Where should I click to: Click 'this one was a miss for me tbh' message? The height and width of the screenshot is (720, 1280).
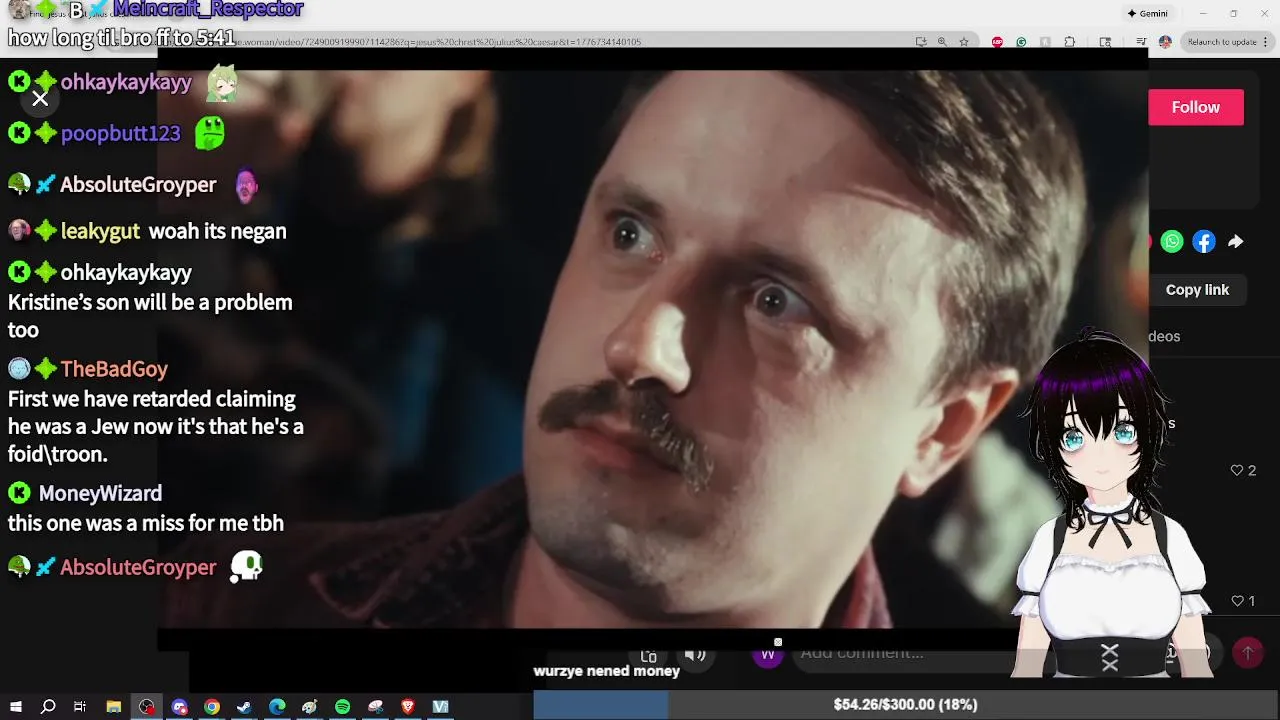tap(146, 523)
